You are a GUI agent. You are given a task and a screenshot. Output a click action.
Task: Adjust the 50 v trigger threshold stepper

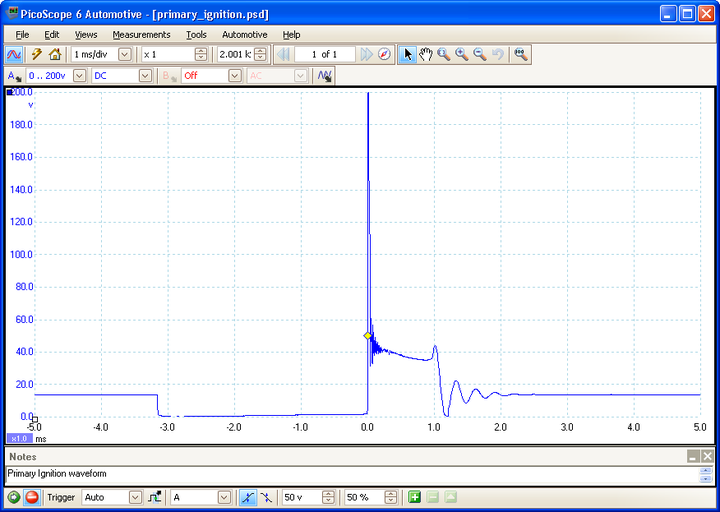tap(328, 497)
